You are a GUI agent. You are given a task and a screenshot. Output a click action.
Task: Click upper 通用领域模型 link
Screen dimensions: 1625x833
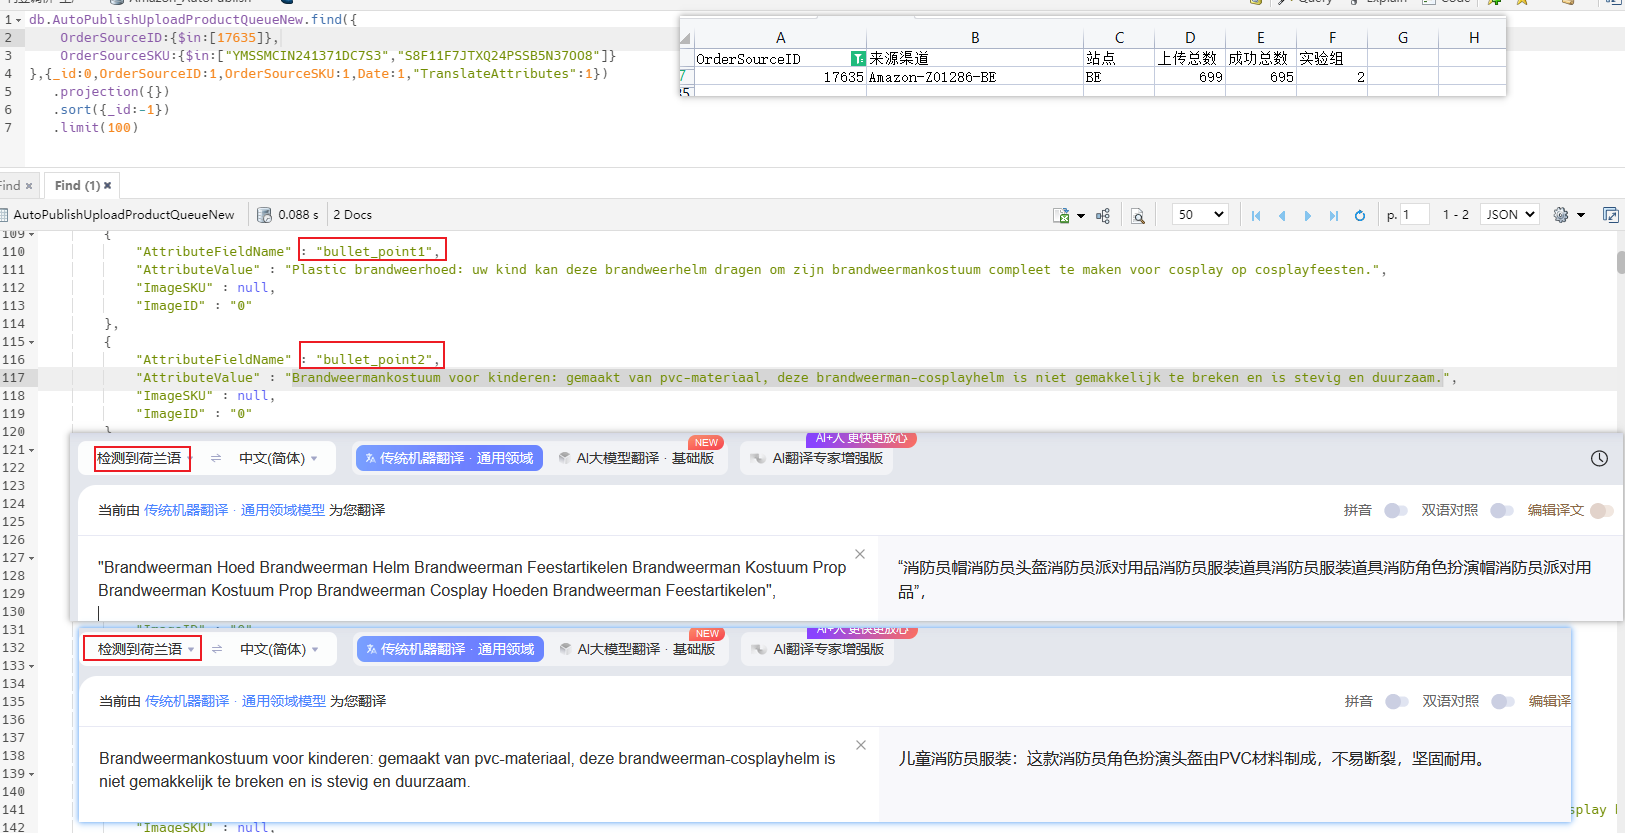pos(283,510)
